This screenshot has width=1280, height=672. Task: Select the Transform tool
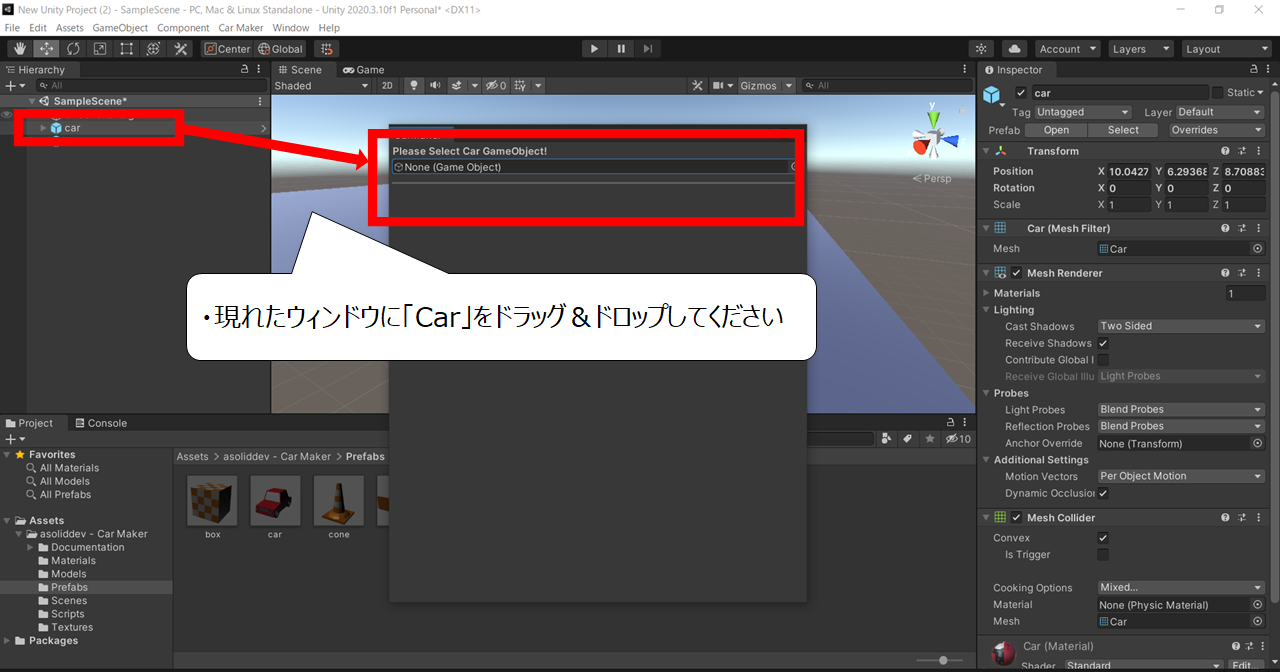pyautogui.click(x=154, y=49)
